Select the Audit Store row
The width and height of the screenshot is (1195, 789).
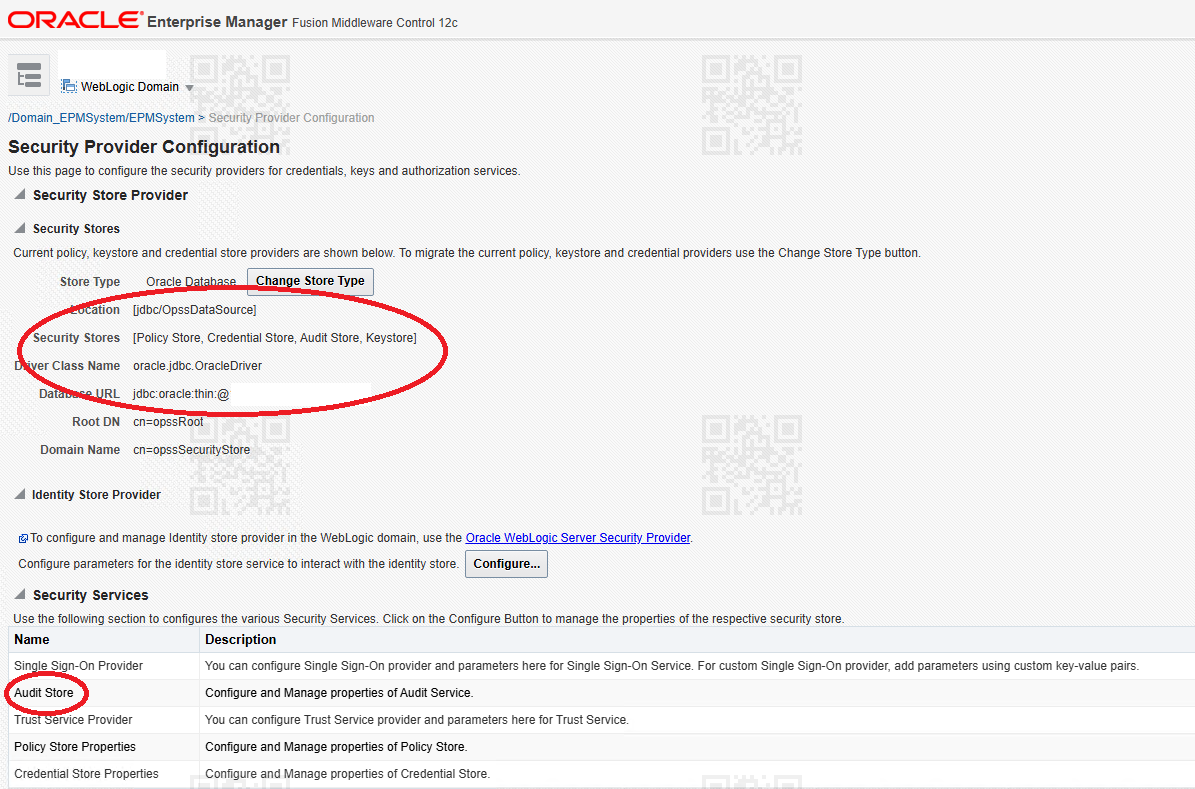[x=601, y=693]
